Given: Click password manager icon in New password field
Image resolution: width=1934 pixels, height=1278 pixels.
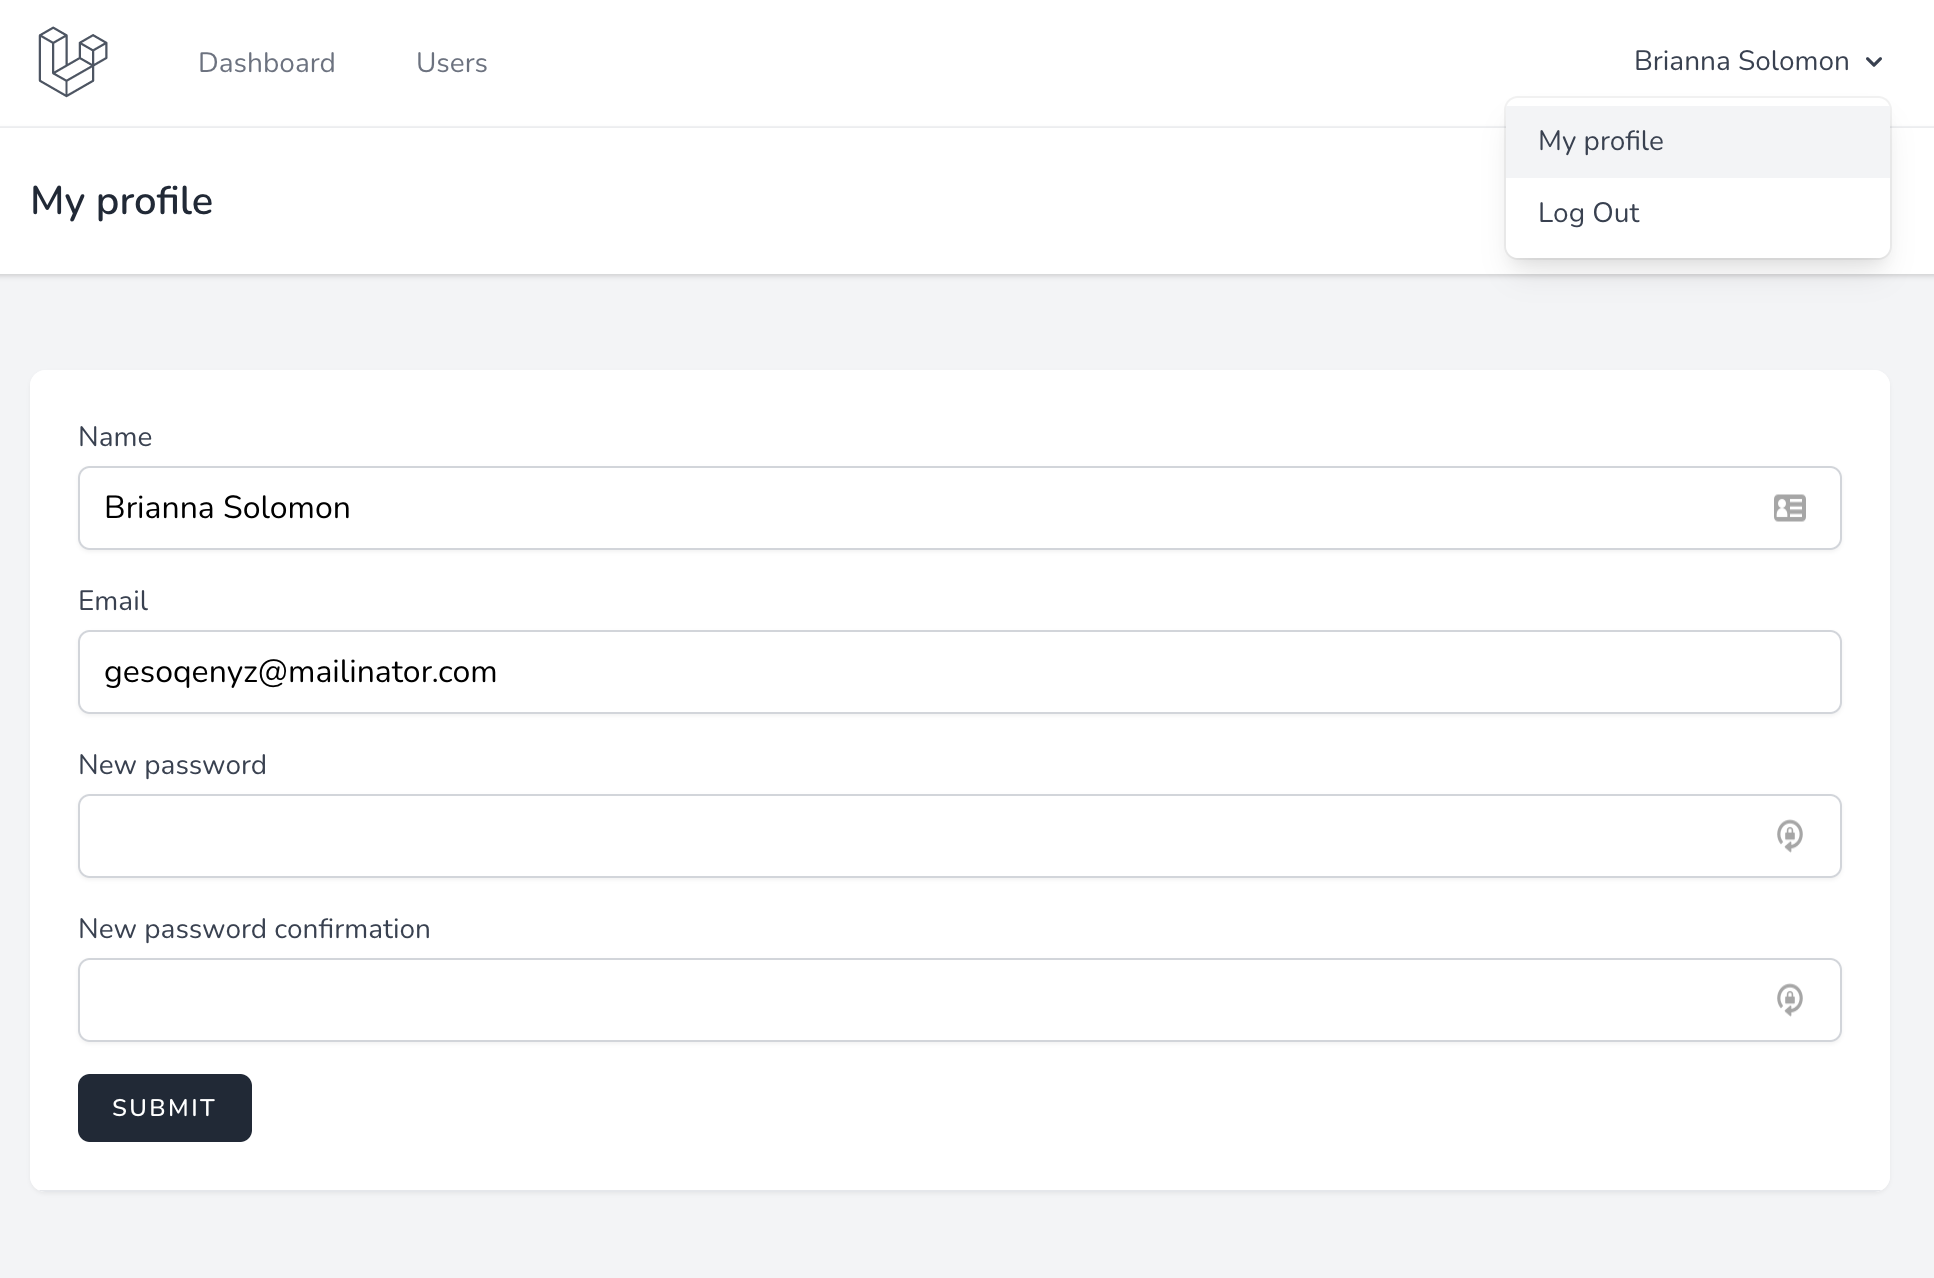Looking at the screenshot, I should click(1789, 835).
